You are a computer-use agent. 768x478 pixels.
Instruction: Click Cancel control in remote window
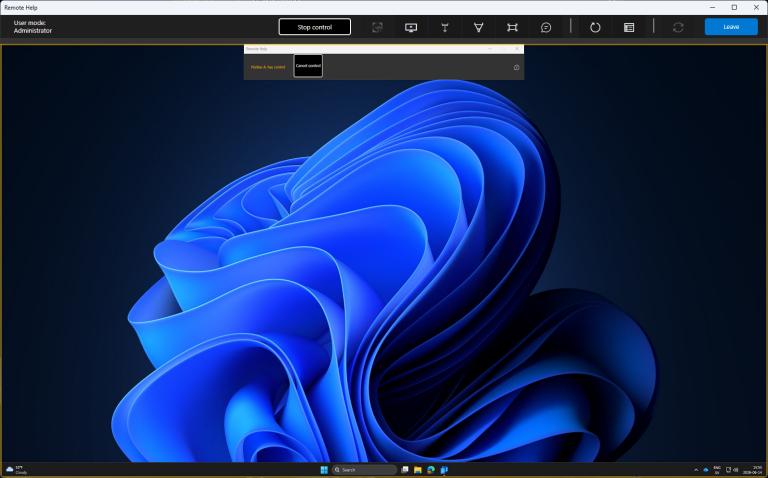[308, 66]
